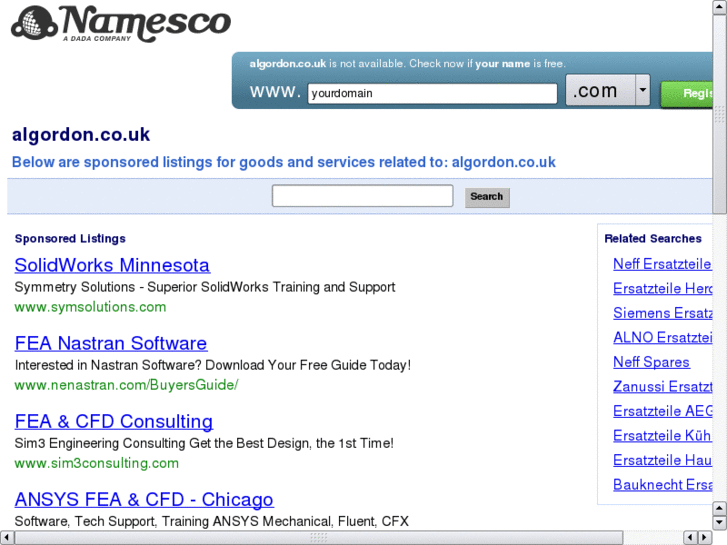This screenshot has height=545, width=727.
Task: Click the green Register button
Action: [x=687, y=94]
